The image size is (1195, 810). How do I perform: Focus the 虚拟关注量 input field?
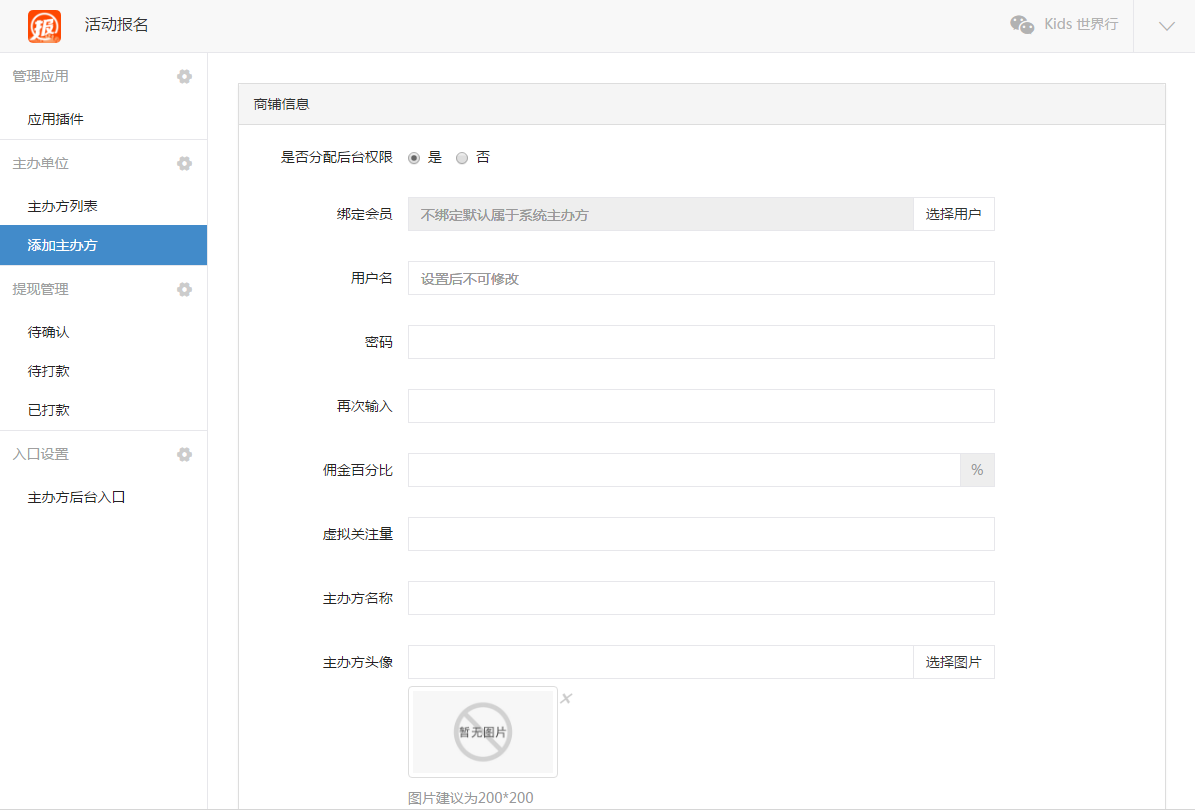(701, 534)
